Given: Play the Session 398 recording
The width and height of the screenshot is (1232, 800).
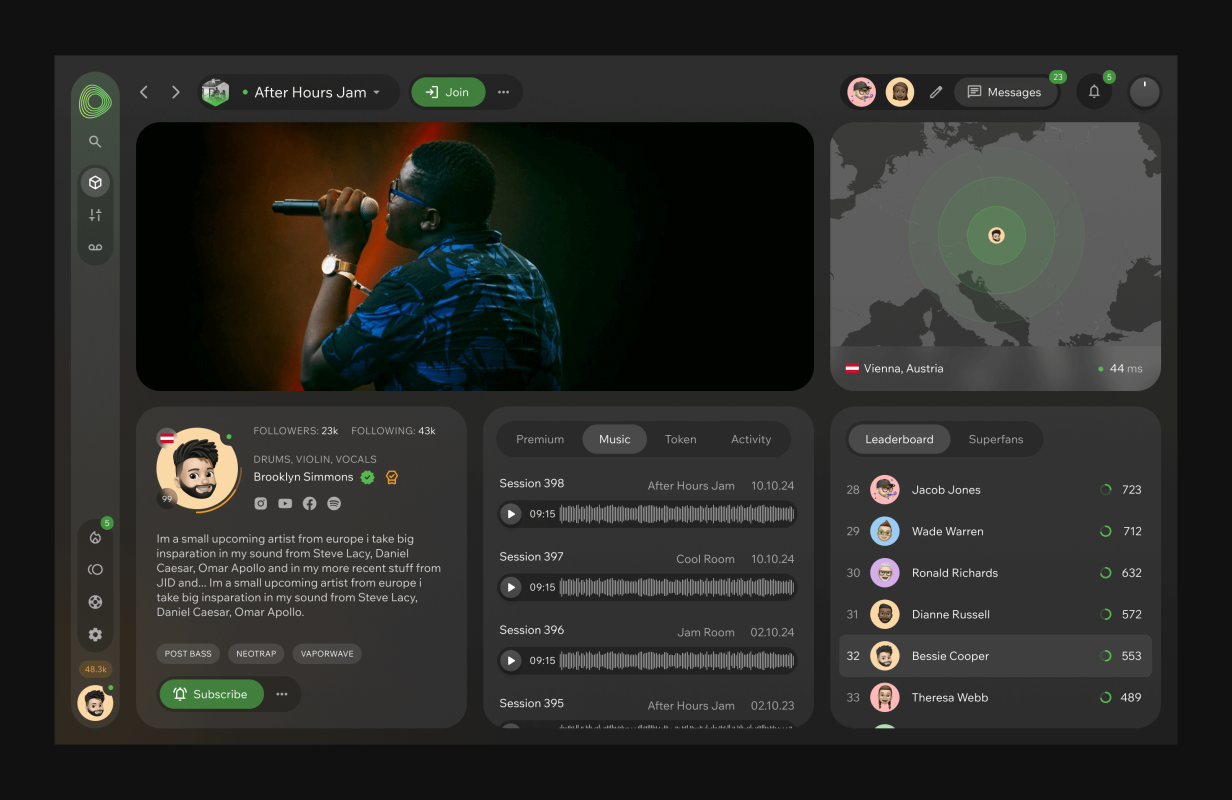Looking at the screenshot, I should 511,514.
